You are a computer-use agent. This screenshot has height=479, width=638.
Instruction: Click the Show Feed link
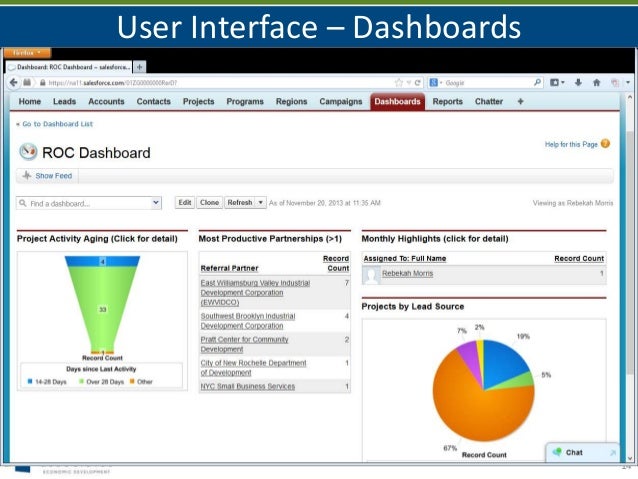click(x=53, y=175)
